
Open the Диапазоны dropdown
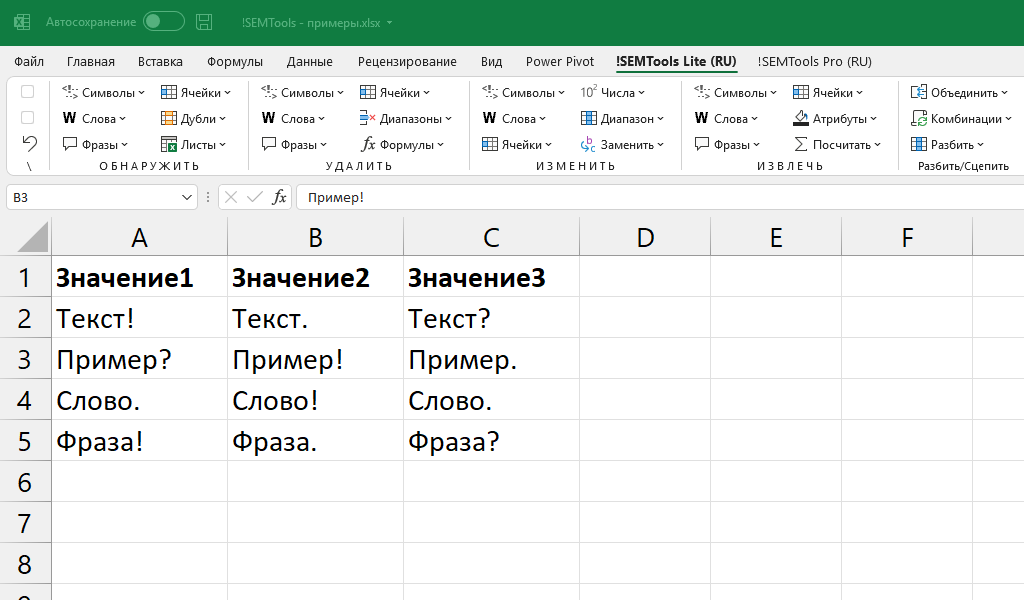click(406, 119)
